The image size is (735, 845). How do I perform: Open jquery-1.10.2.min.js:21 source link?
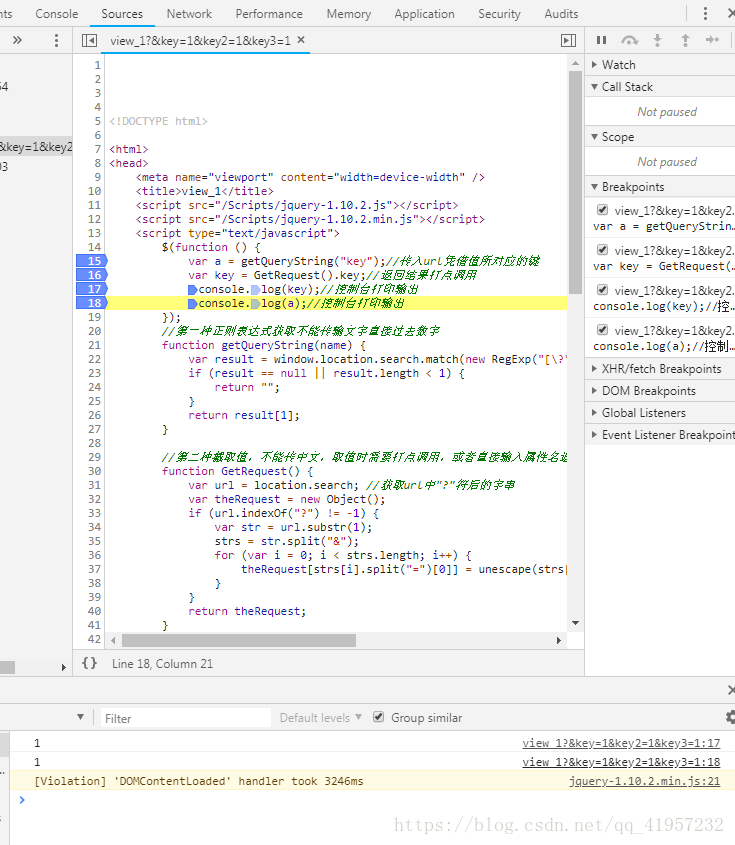644,781
